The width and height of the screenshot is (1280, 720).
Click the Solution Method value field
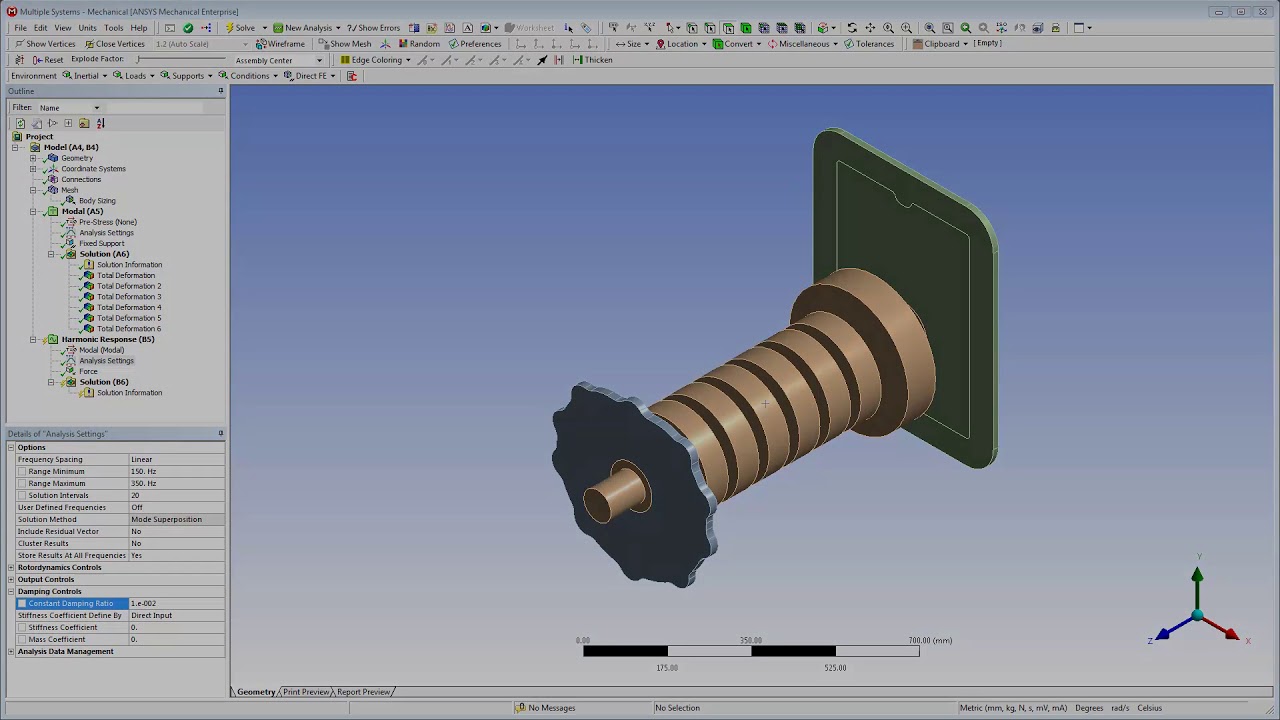coord(176,520)
